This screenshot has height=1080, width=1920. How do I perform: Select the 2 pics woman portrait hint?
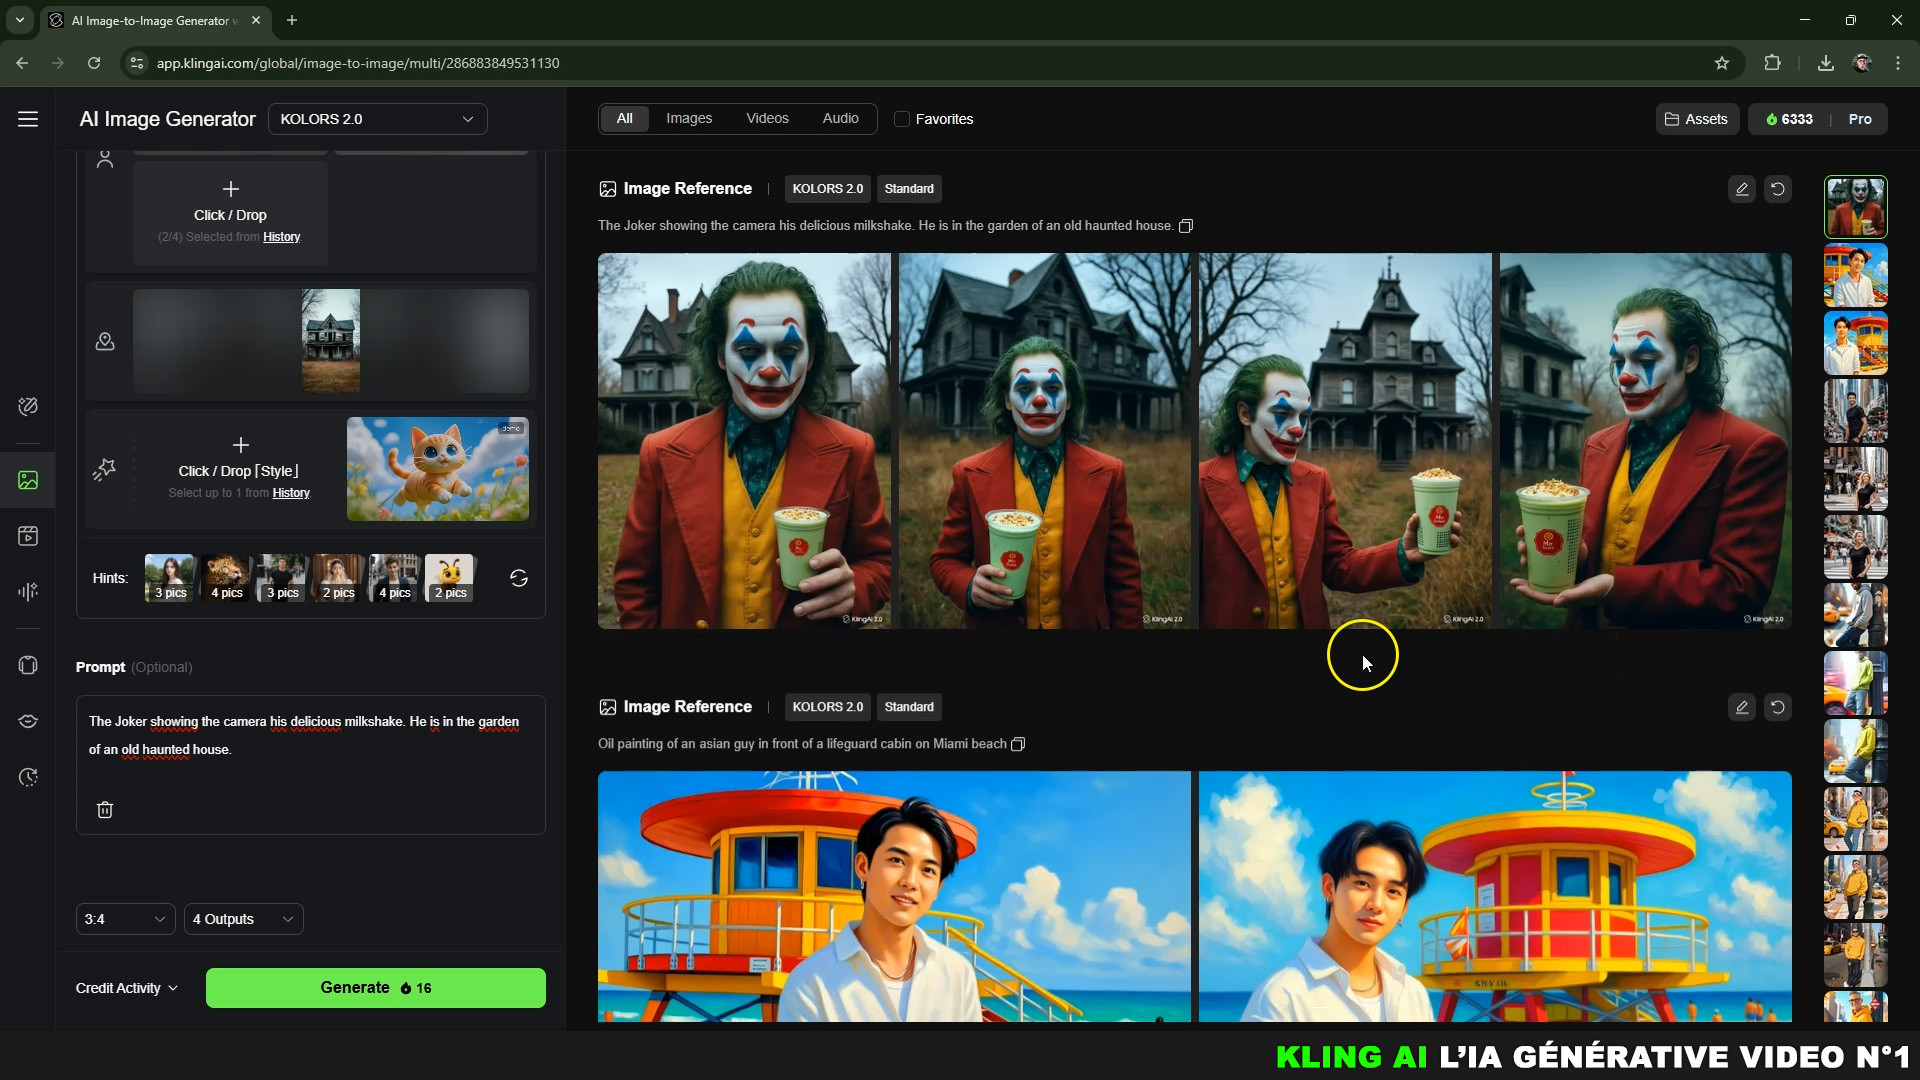(x=338, y=578)
